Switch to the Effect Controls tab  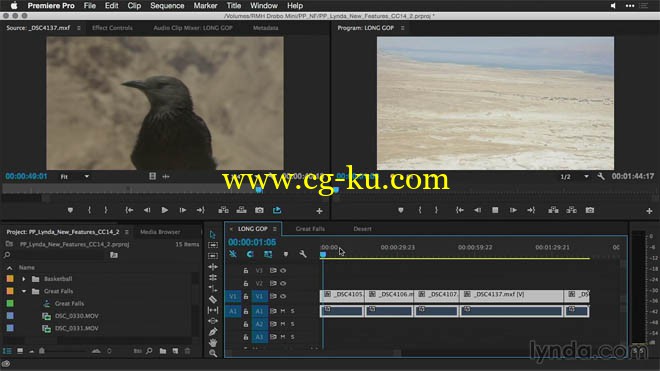(x=112, y=28)
